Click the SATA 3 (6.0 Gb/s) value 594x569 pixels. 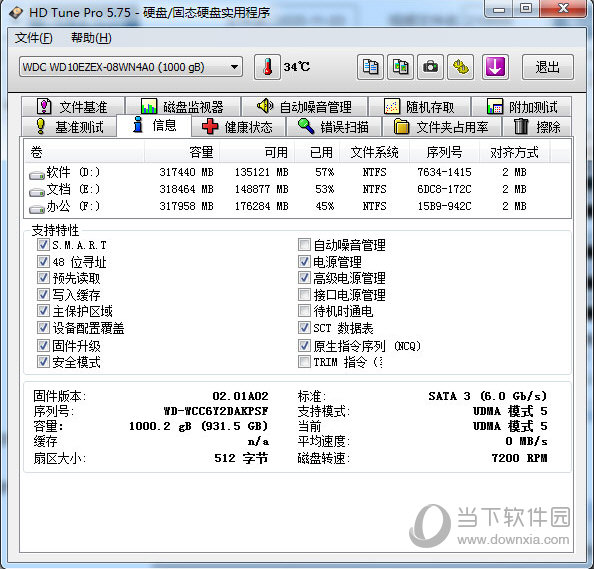(x=488, y=396)
